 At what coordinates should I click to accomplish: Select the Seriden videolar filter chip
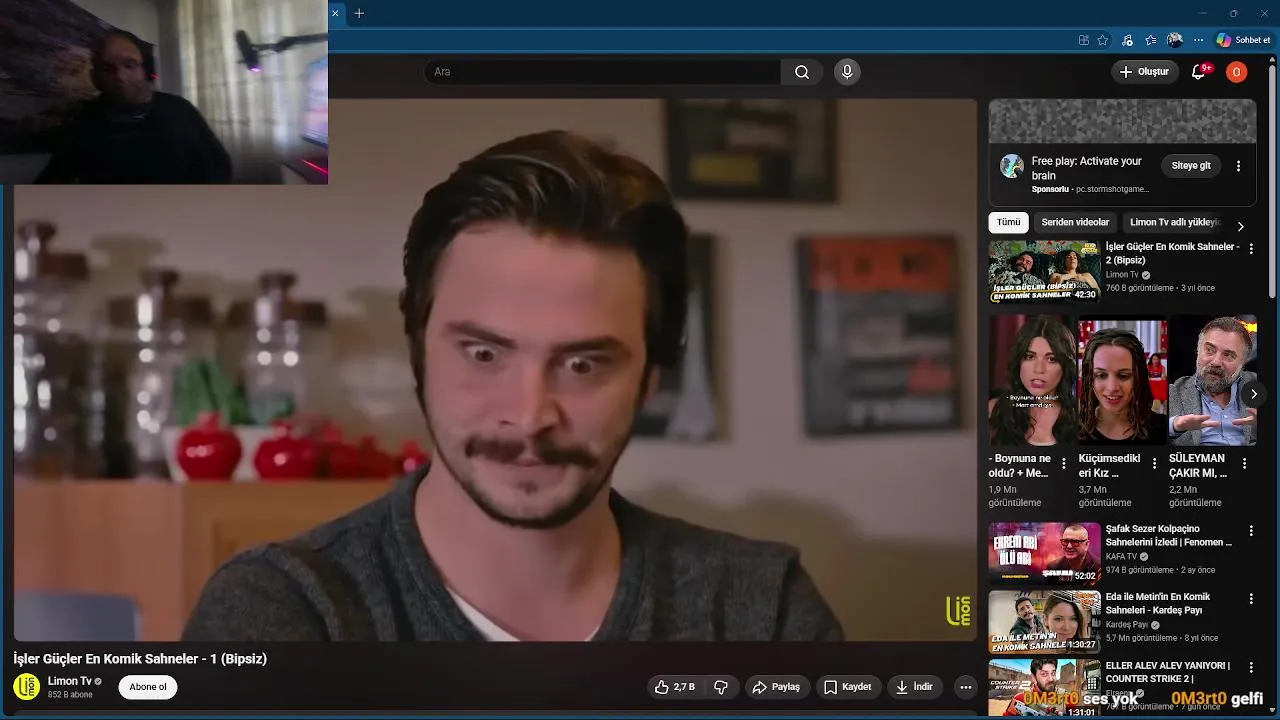(1075, 222)
